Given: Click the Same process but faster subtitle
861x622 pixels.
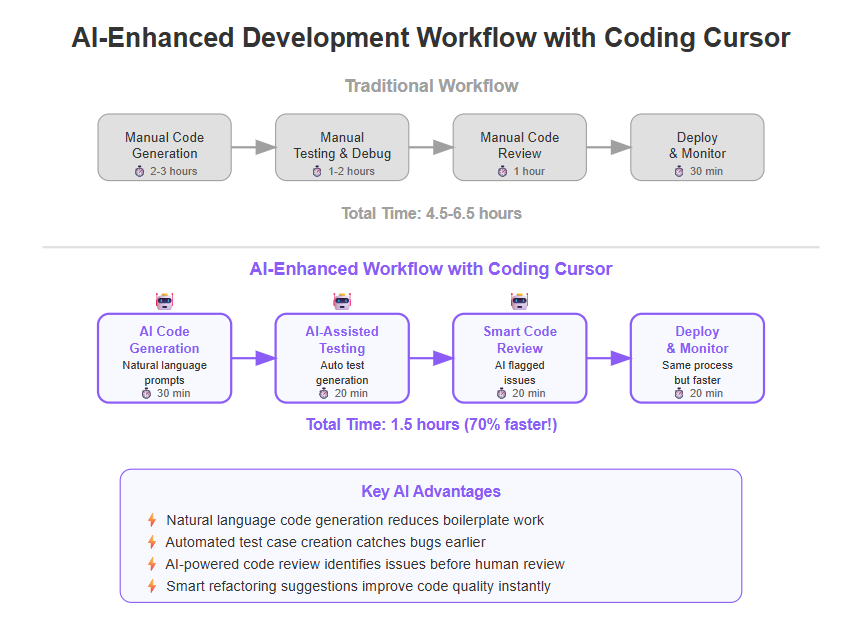Looking at the screenshot, I should tap(697, 373).
